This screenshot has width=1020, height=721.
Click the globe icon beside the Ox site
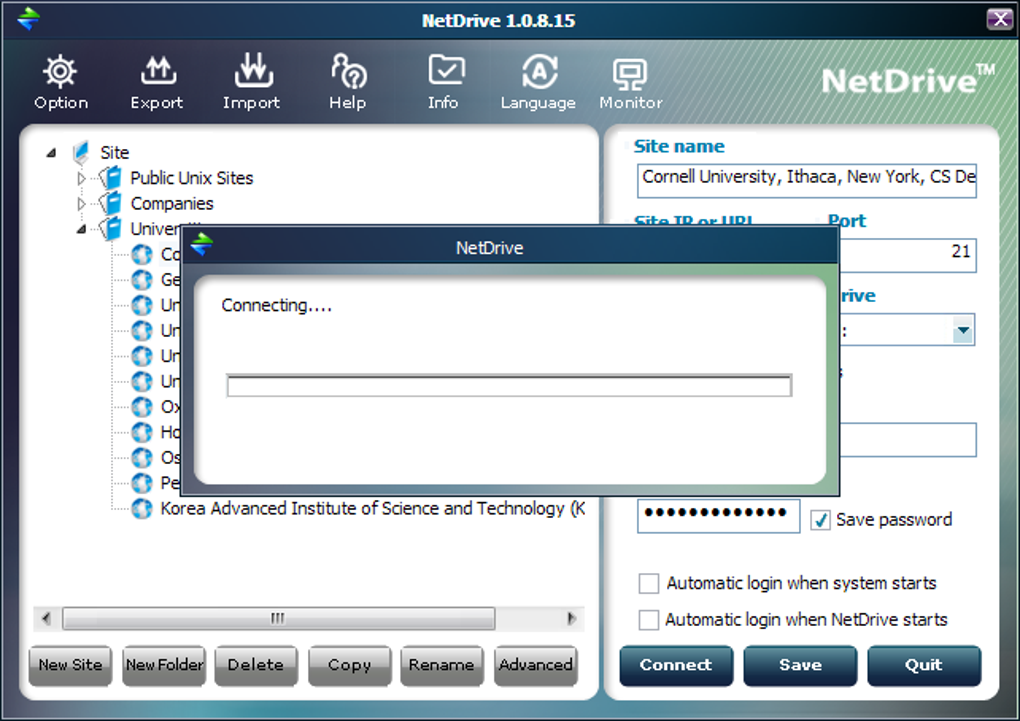142,407
